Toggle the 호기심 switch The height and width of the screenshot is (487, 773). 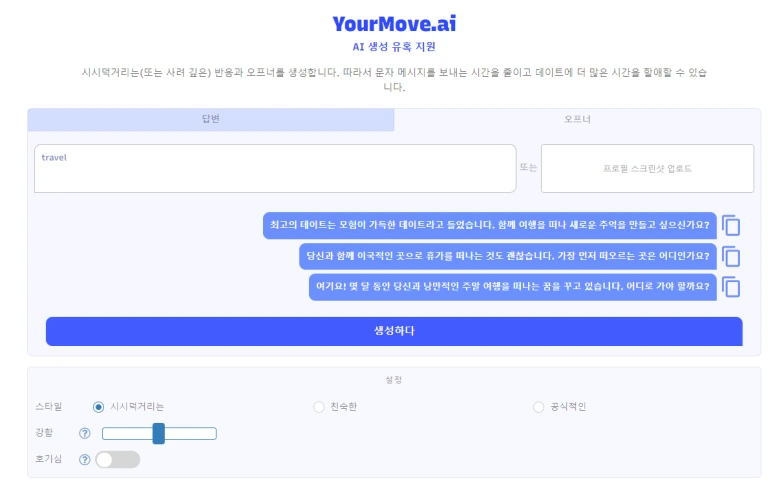coord(118,459)
